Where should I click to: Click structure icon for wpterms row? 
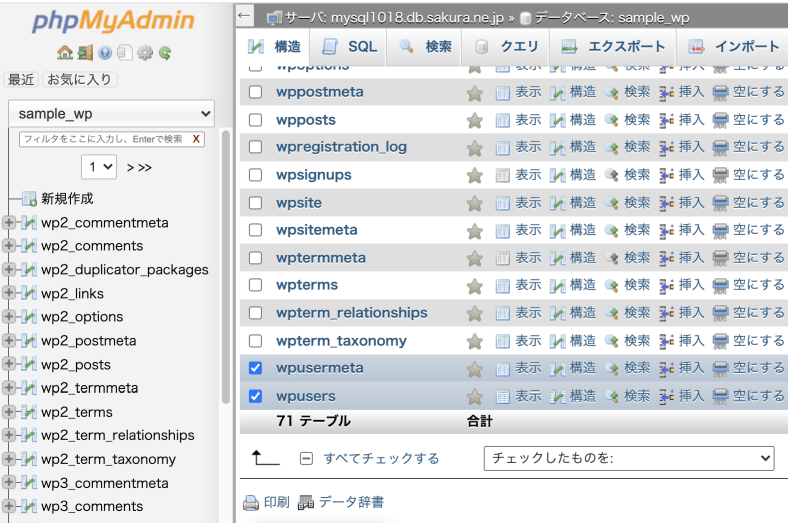click(557, 286)
